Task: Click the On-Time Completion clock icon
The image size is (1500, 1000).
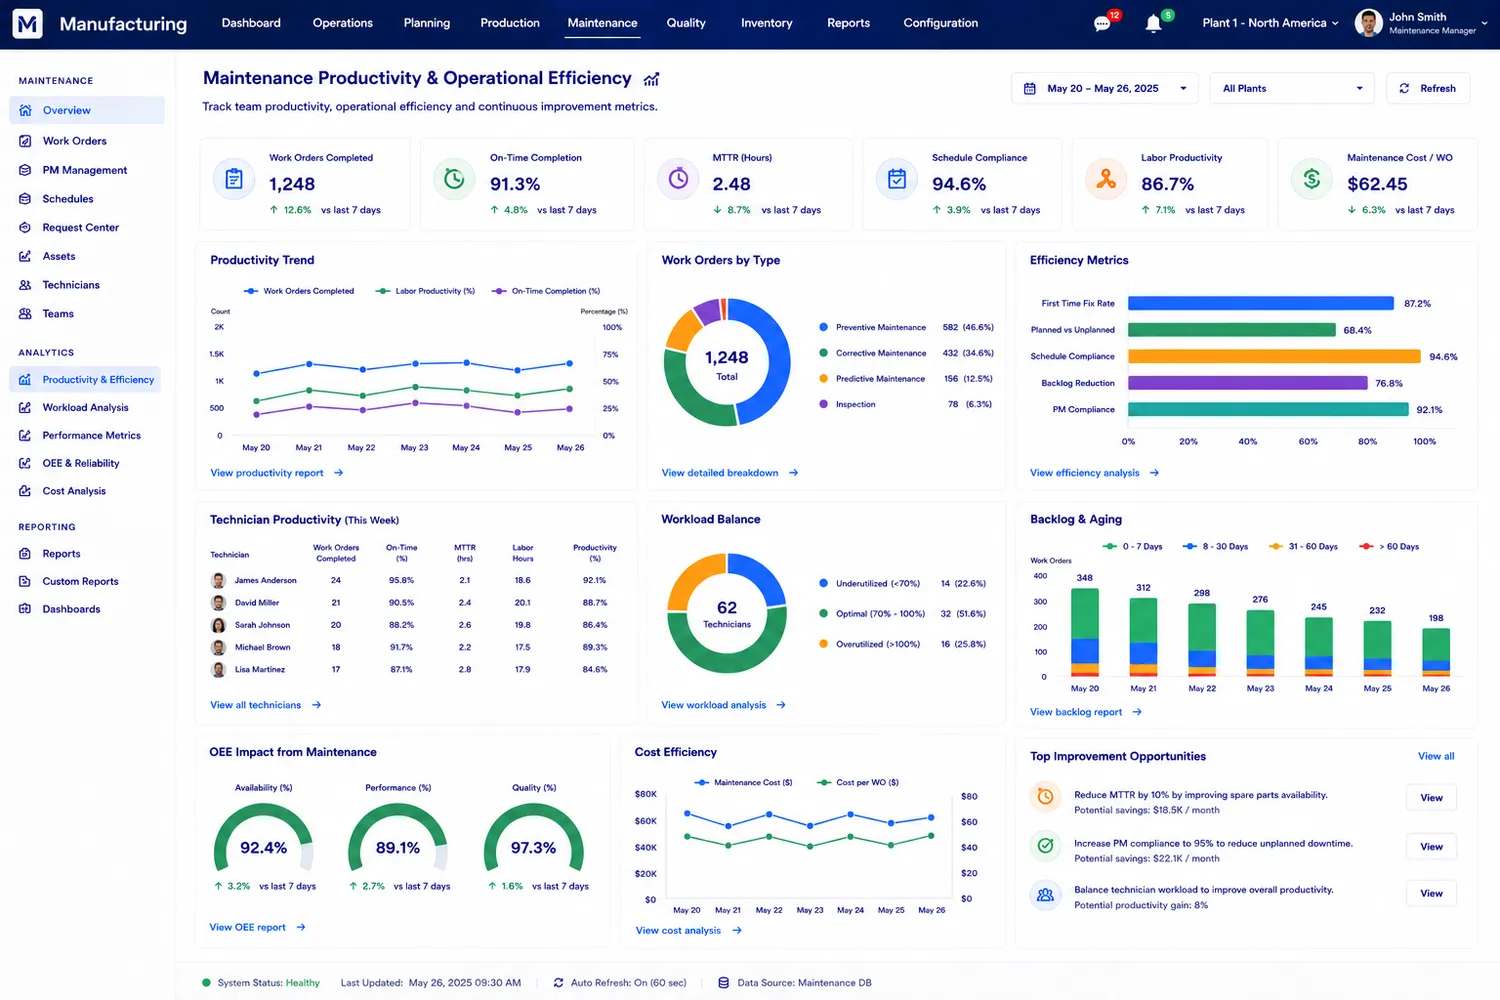Action: tap(454, 180)
